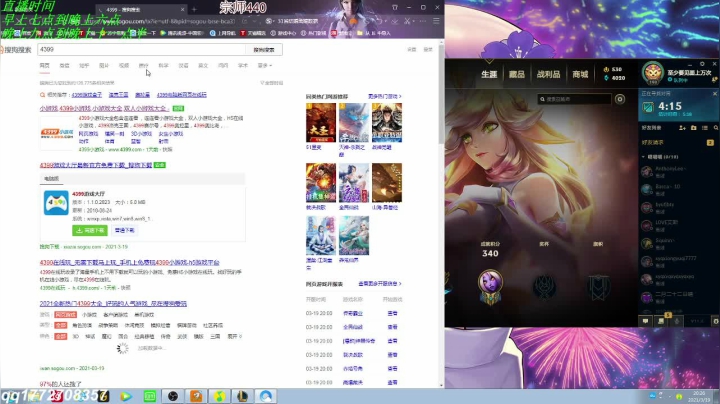
Task: Open QQ Music yellow icon on taskbar
Action: 219,396
